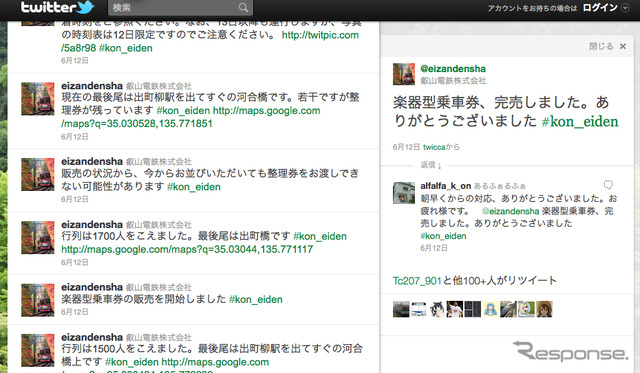Click avatar of 現在の最後尾 tweet
The width and height of the screenshot is (640, 373).
tap(38, 99)
